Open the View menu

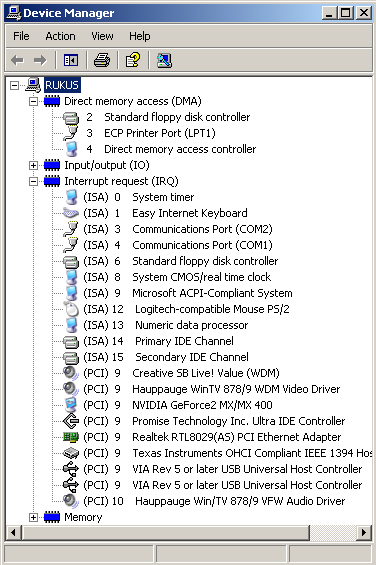pos(102,36)
